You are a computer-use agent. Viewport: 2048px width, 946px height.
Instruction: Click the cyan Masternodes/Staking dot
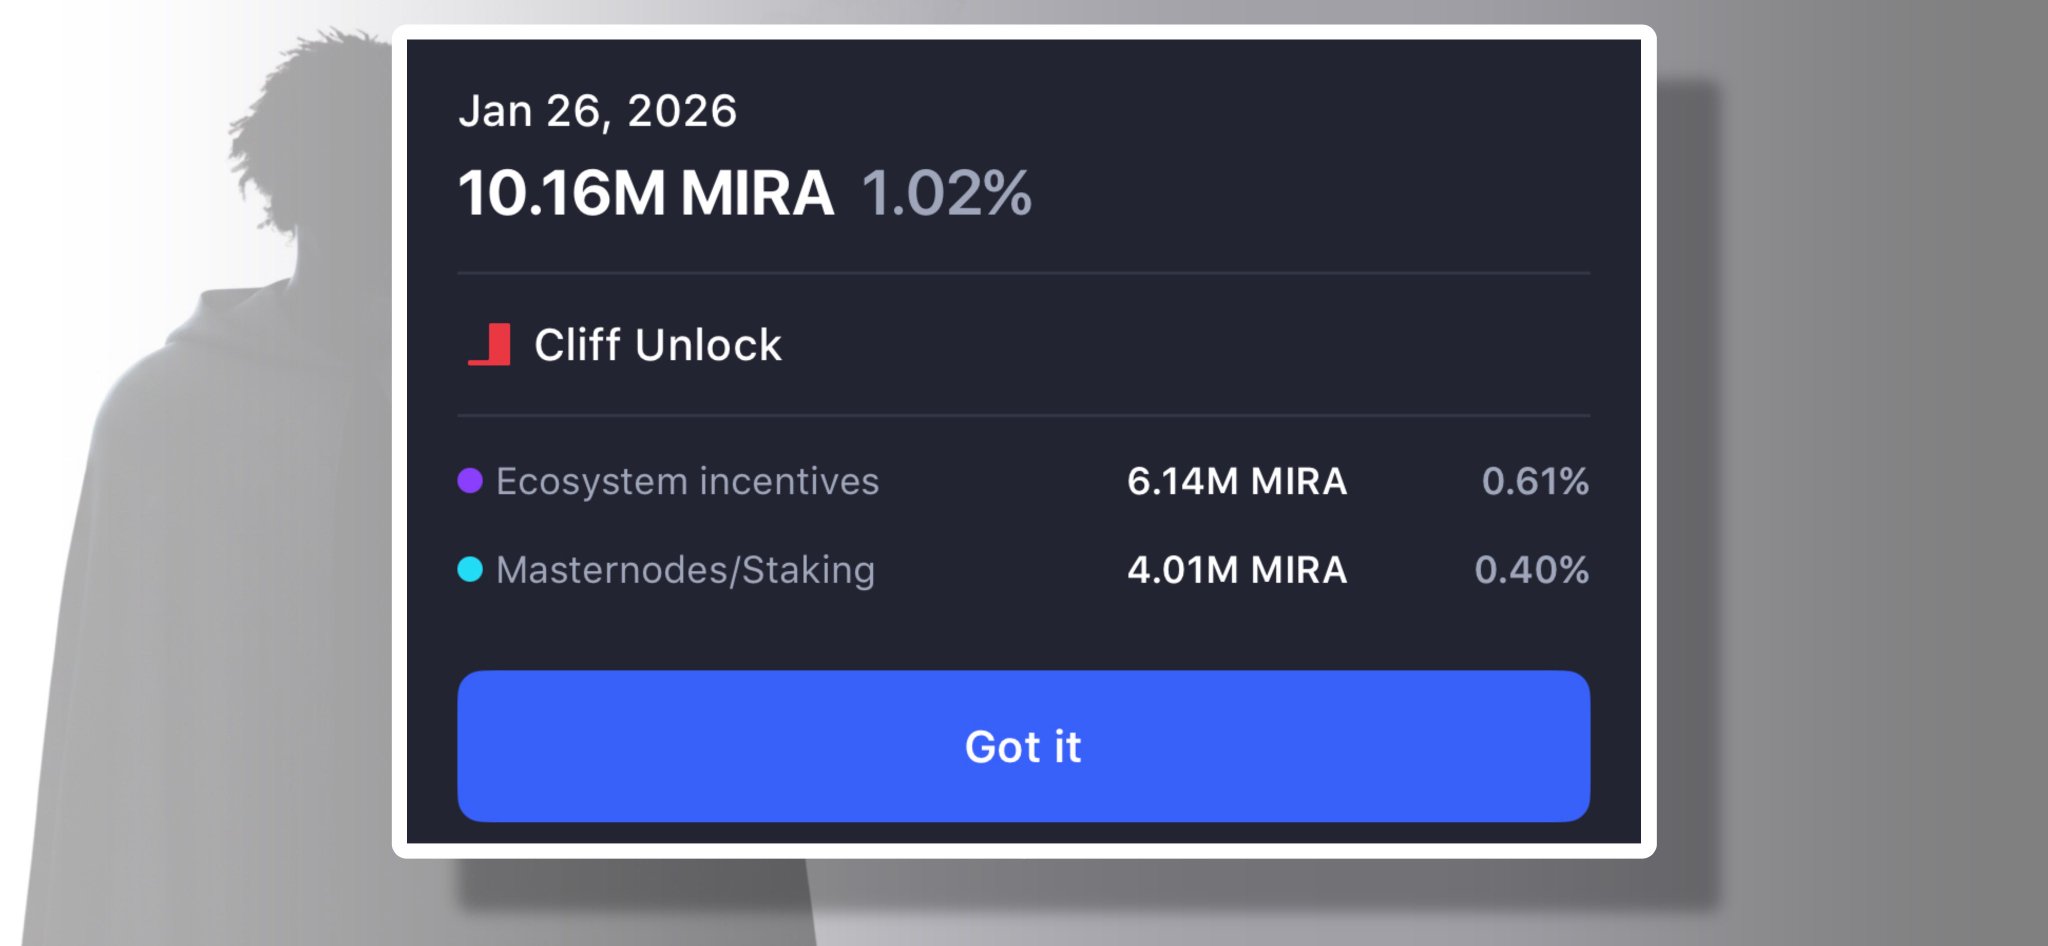(470, 569)
